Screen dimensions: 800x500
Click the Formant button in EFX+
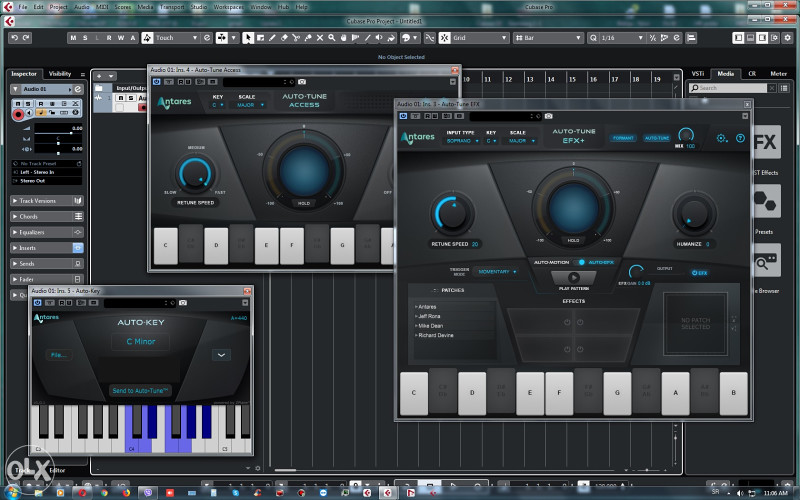[x=623, y=138]
